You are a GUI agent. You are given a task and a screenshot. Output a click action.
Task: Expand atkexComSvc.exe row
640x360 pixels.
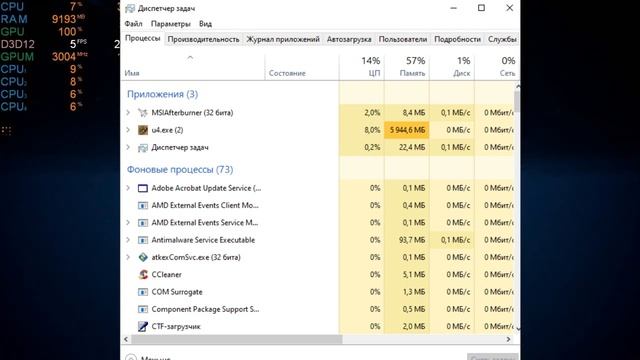(128, 258)
